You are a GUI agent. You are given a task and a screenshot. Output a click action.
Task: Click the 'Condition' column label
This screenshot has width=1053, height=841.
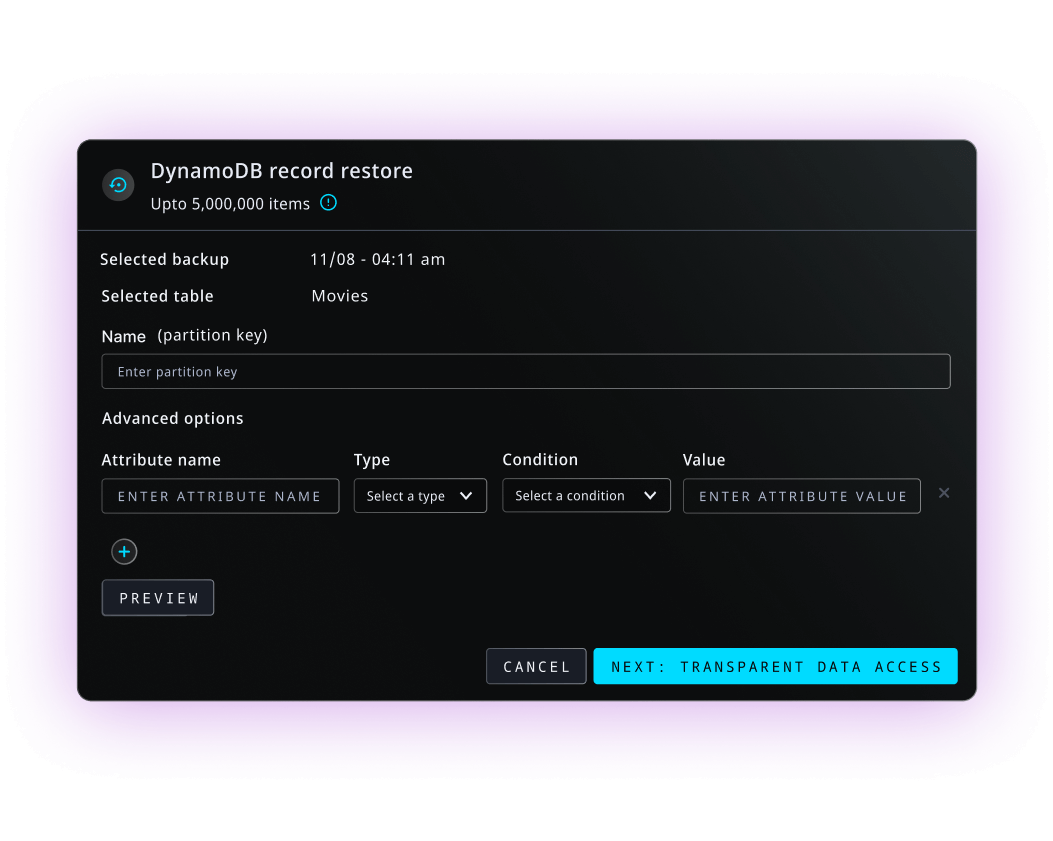(540, 459)
